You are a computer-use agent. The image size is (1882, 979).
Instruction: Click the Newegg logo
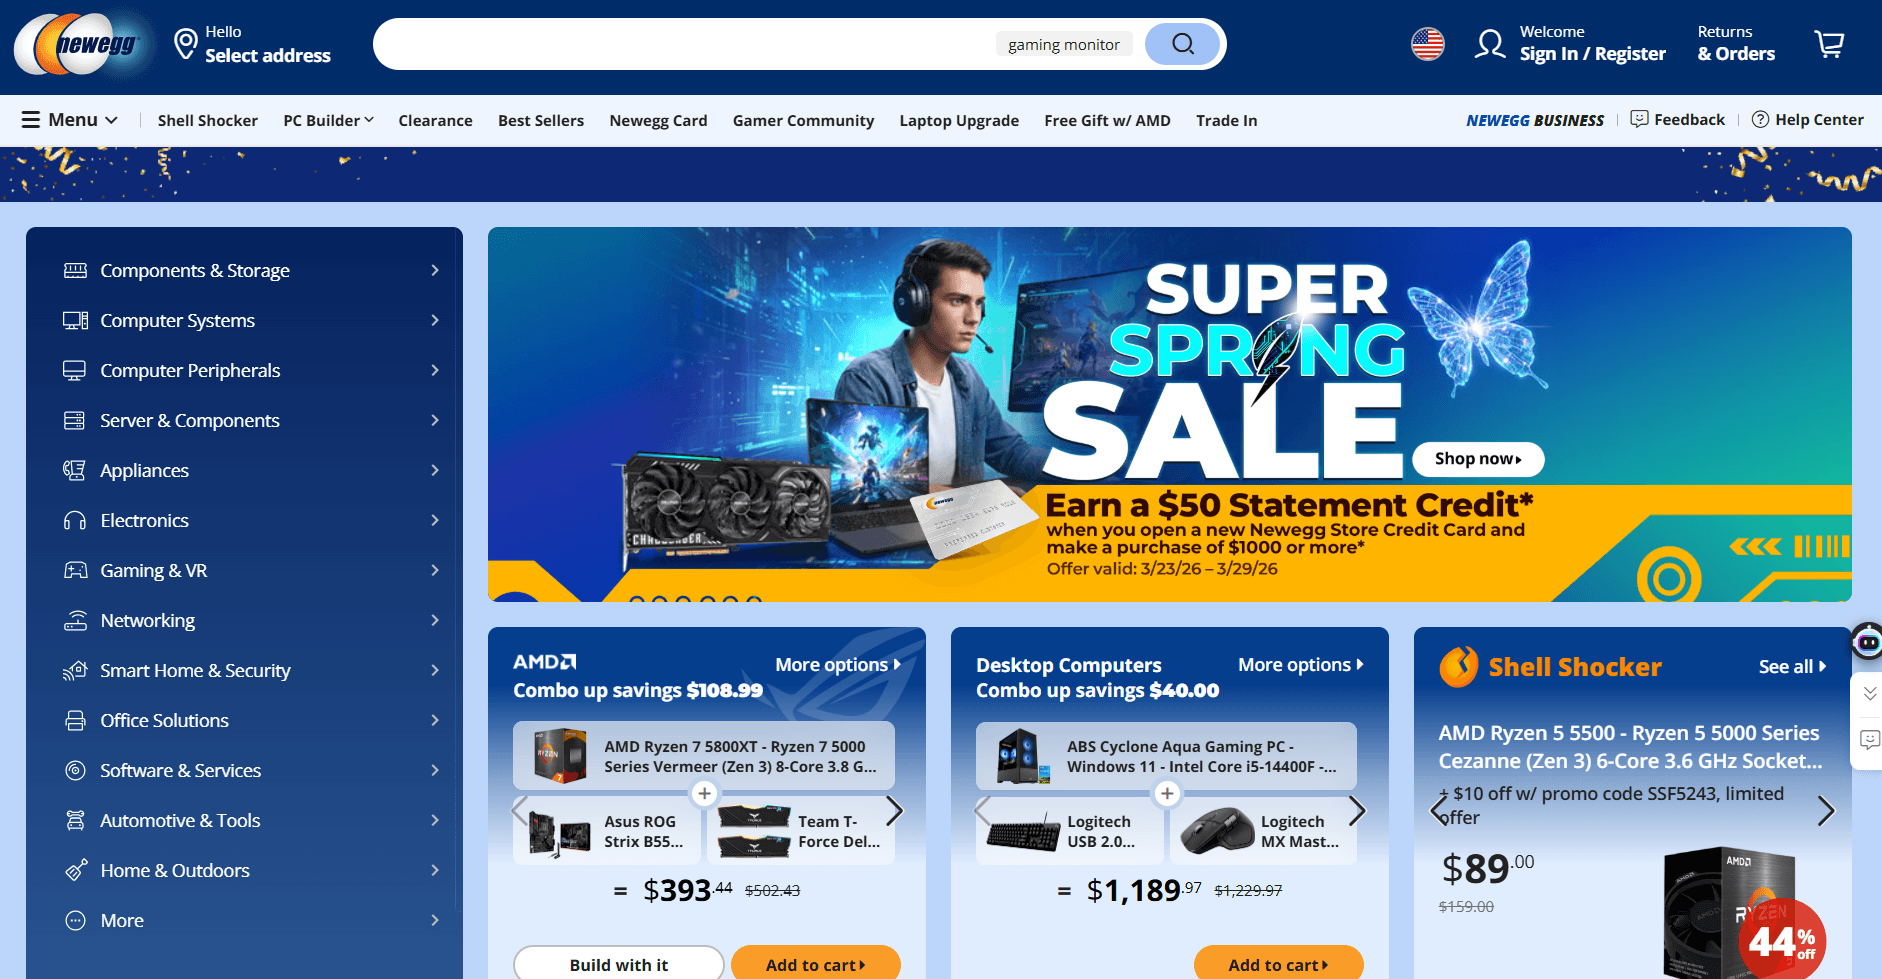click(82, 44)
